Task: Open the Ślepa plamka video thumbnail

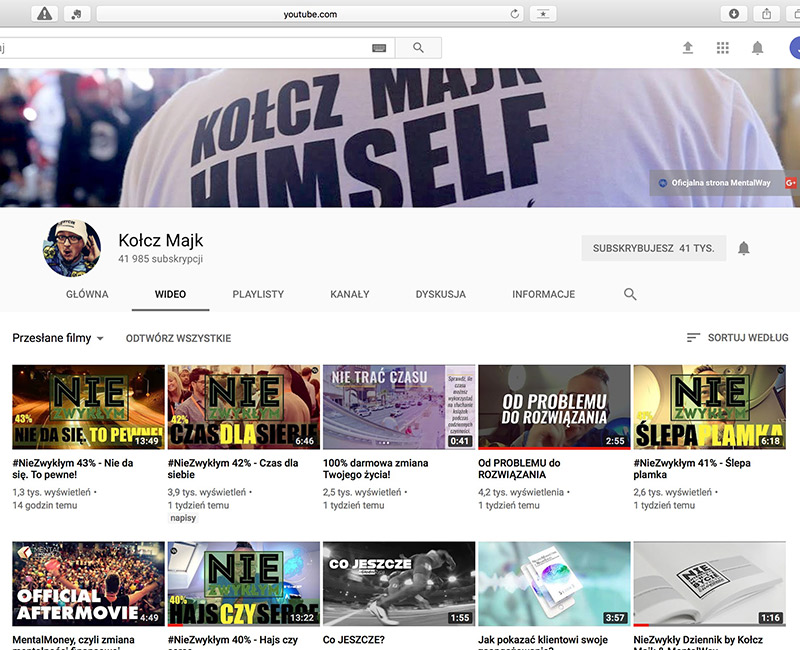Action: 710,407
